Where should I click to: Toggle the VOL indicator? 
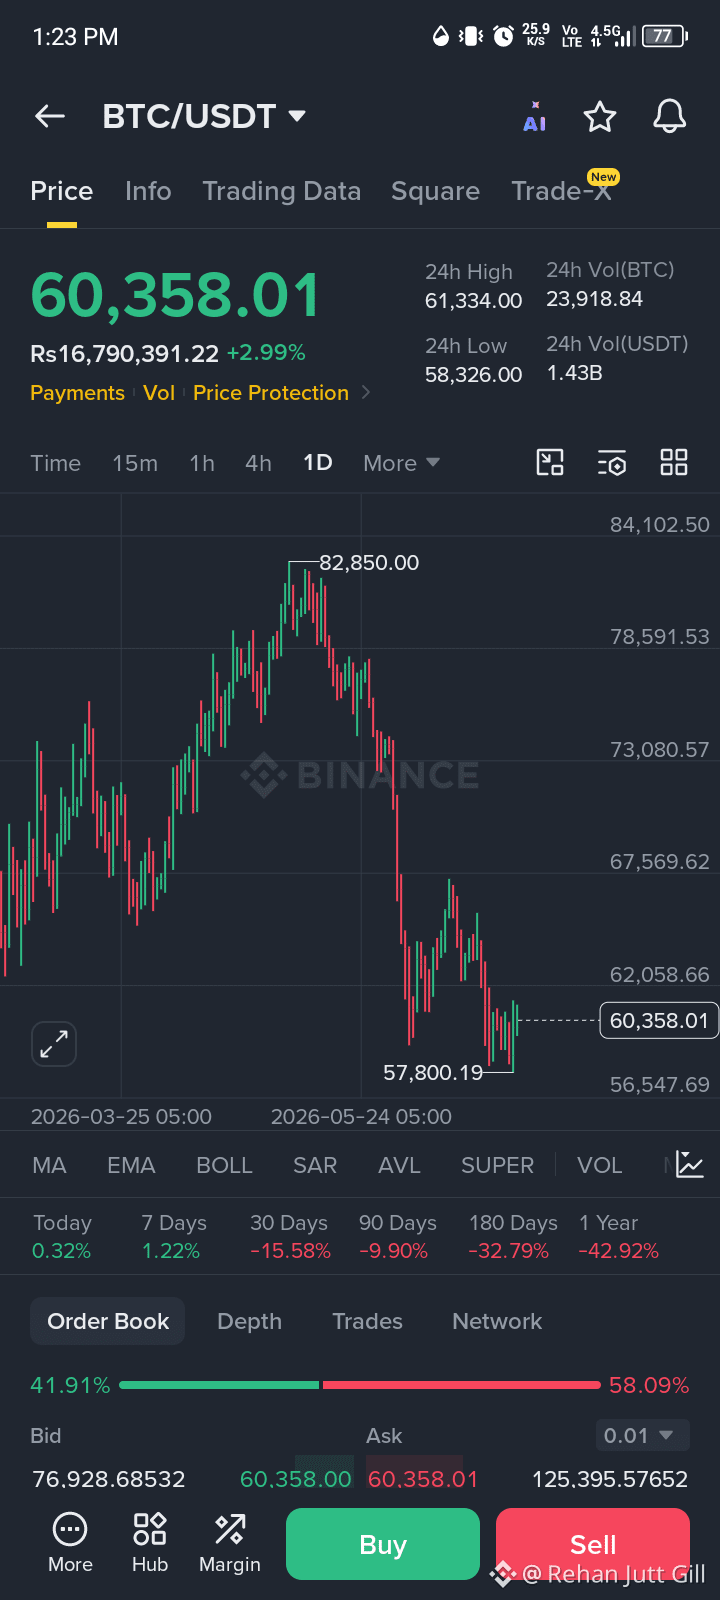(x=599, y=1165)
